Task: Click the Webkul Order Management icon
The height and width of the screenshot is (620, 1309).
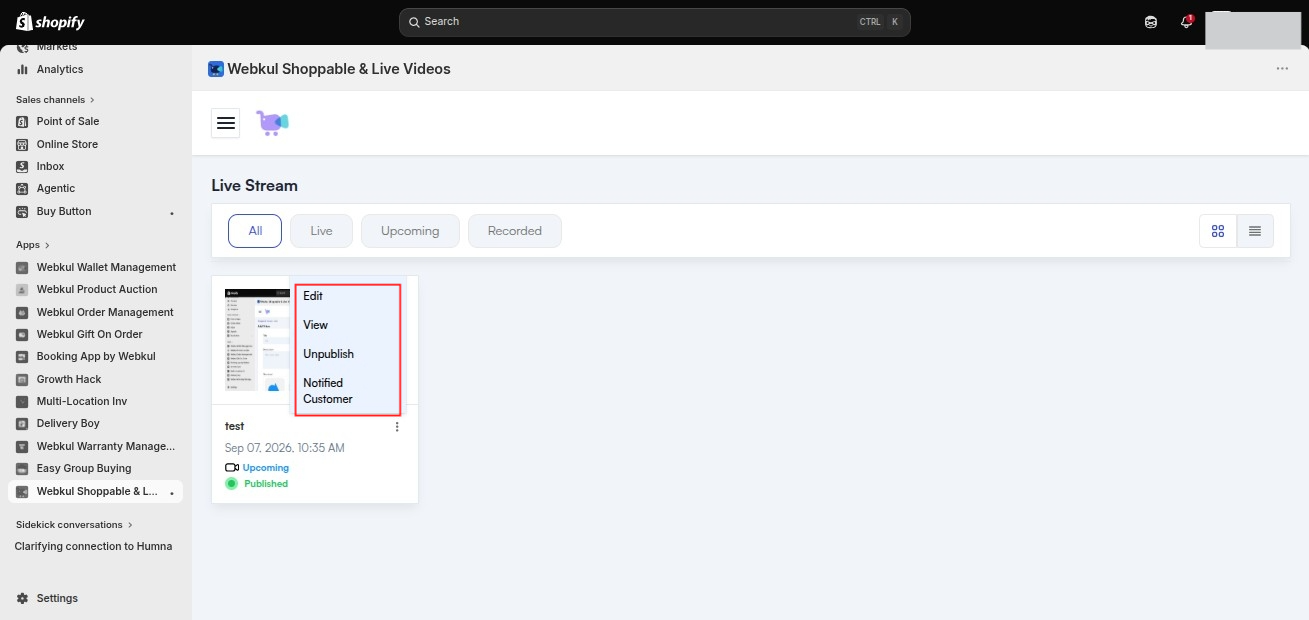Action: pyautogui.click(x=22, y=312)
